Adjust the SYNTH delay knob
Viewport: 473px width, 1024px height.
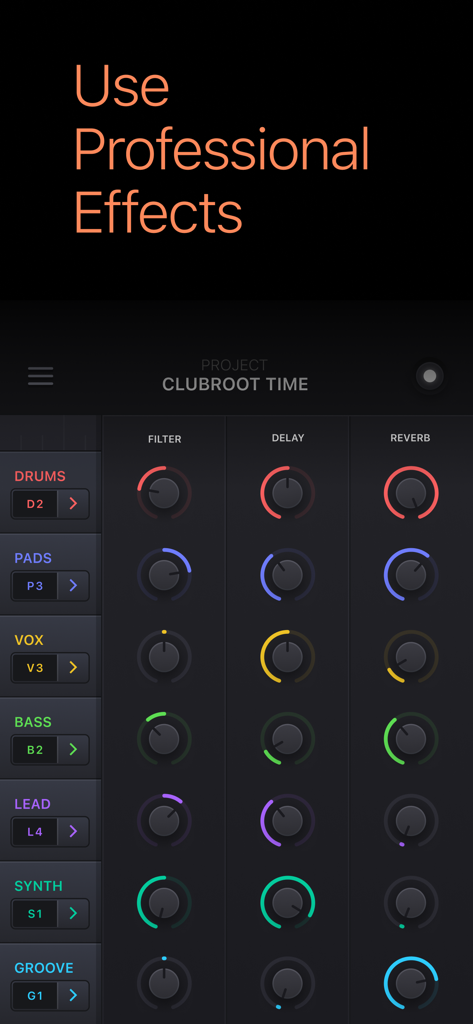[287, 903]
